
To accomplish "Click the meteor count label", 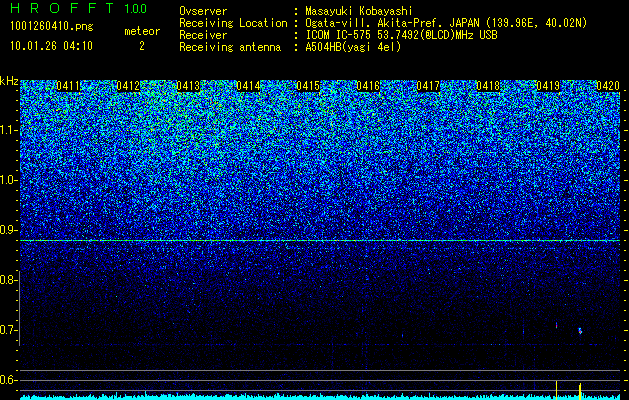I will [x=142, y=31].
